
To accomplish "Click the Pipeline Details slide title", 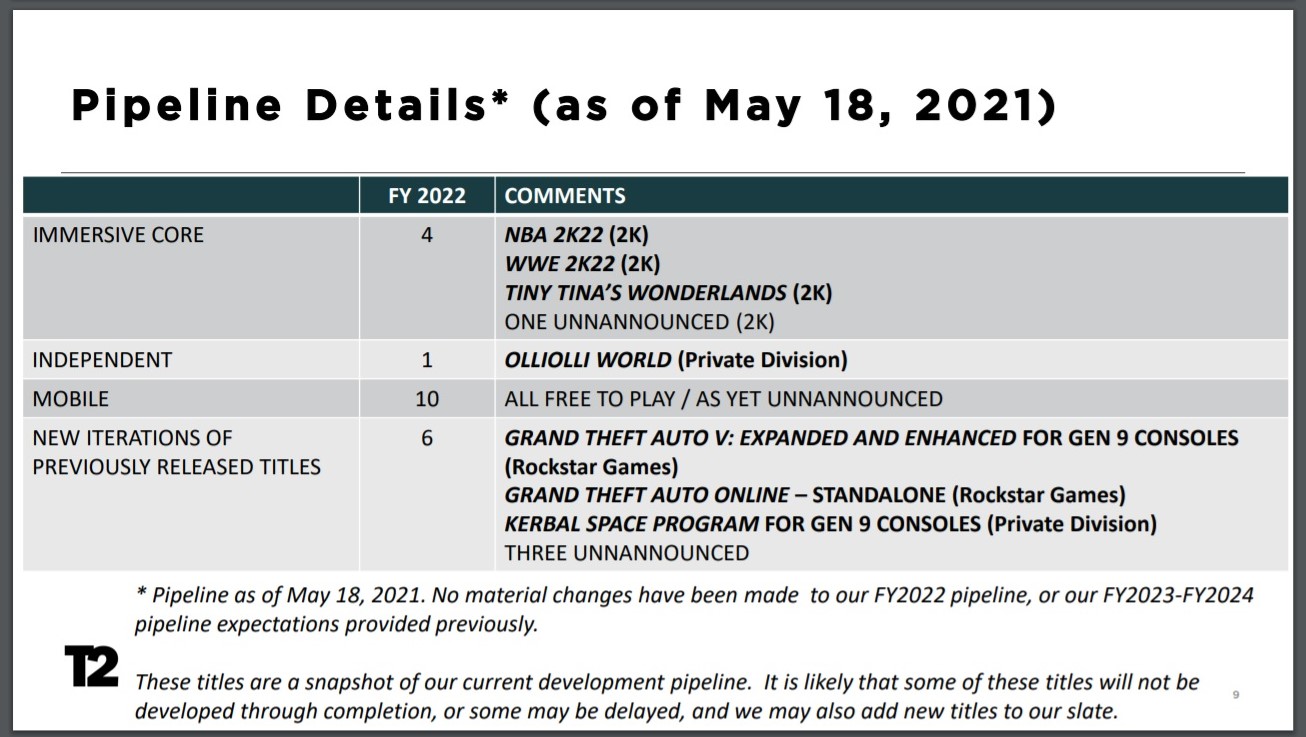I will (563, 106).
